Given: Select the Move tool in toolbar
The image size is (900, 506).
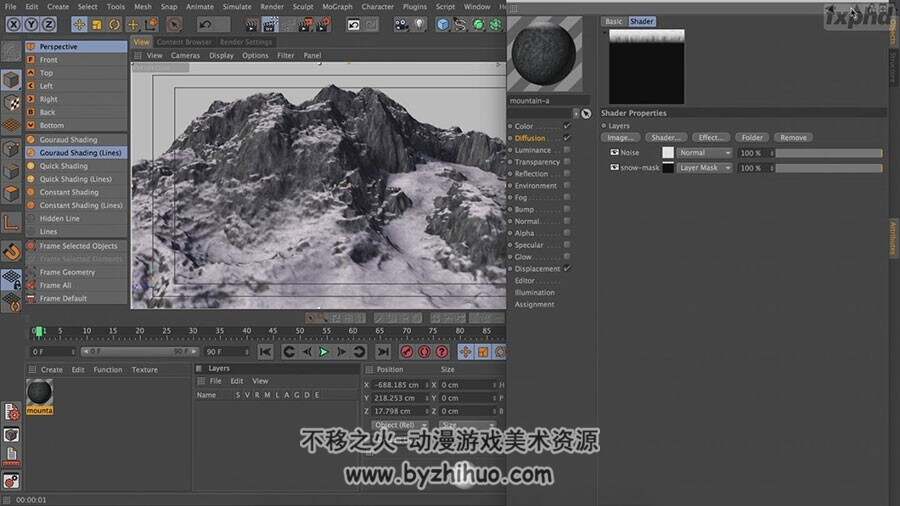Looking at the screenshot, I should coord(79,24).
